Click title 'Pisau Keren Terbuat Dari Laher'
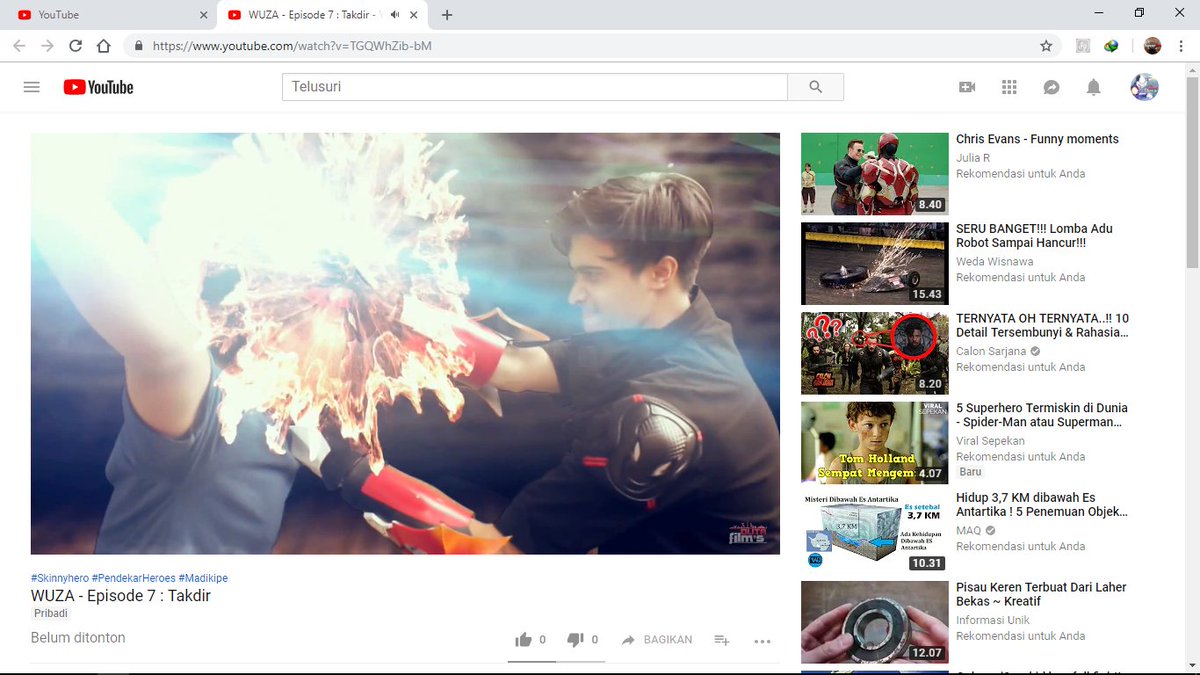The width and height of the screenshot is (1200, 675). (x=1041, y=594)
